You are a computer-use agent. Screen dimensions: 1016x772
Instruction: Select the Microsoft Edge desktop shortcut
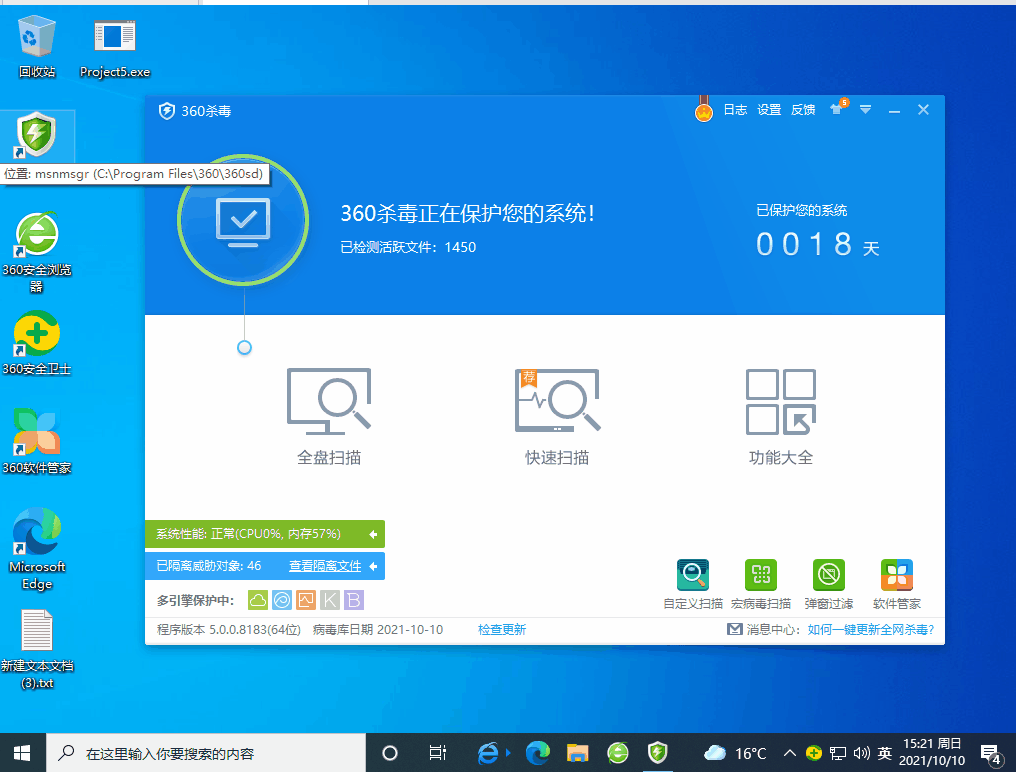click(x=37, y=548)
